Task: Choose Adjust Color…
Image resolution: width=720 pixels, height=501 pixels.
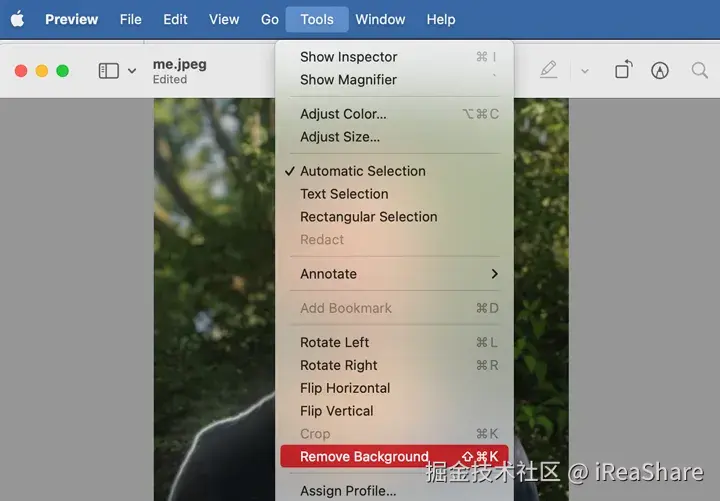Action: pyautogui.click(x=395, y=114)
